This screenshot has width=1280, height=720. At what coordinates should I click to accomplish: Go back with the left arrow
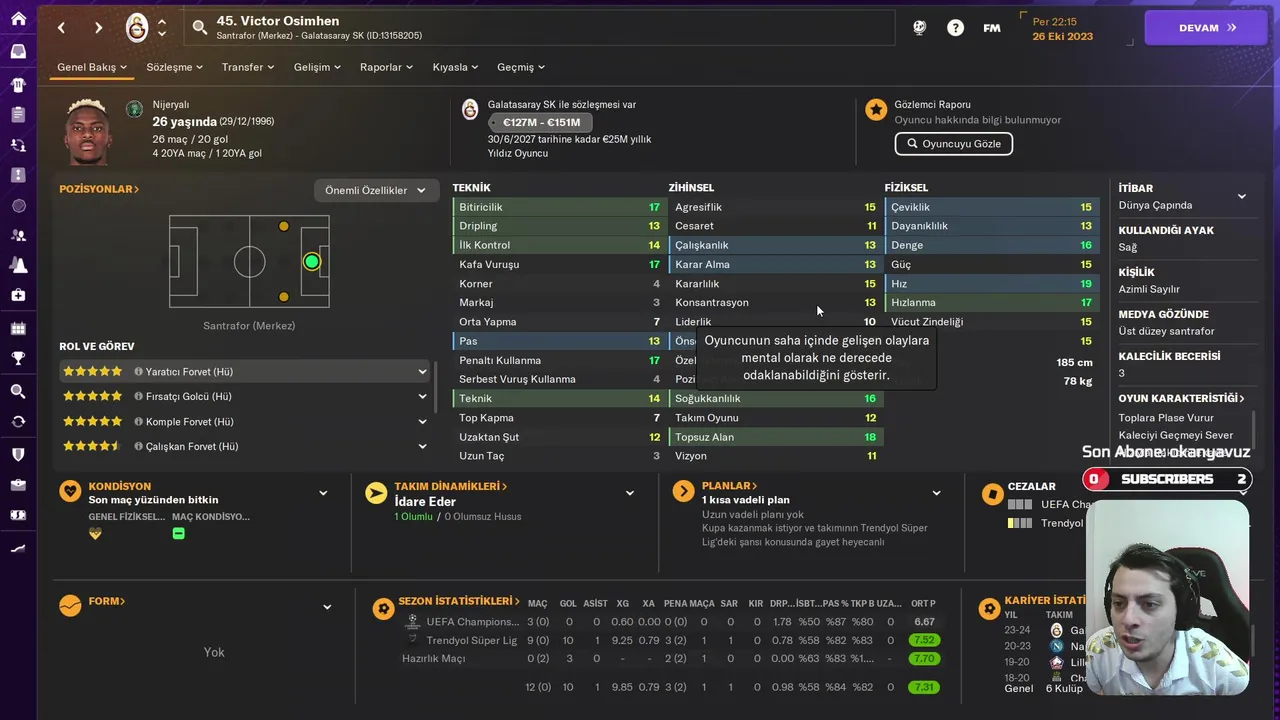pos(61,28)
